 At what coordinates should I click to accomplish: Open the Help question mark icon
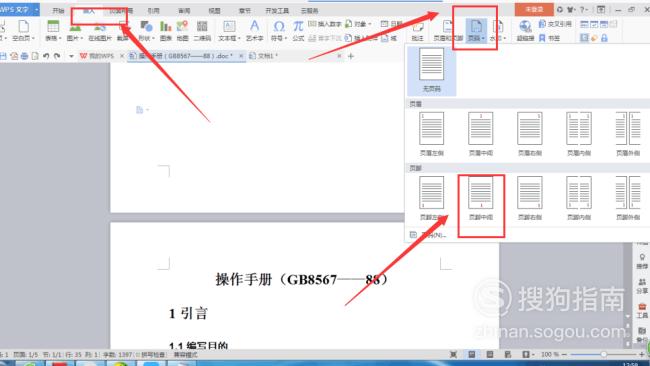pyautogui.click(x=582, y=9)
